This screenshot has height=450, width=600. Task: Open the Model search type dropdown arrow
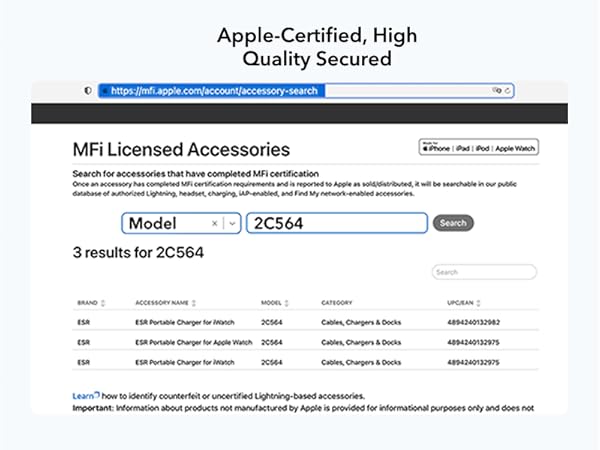tap(232, 223)
